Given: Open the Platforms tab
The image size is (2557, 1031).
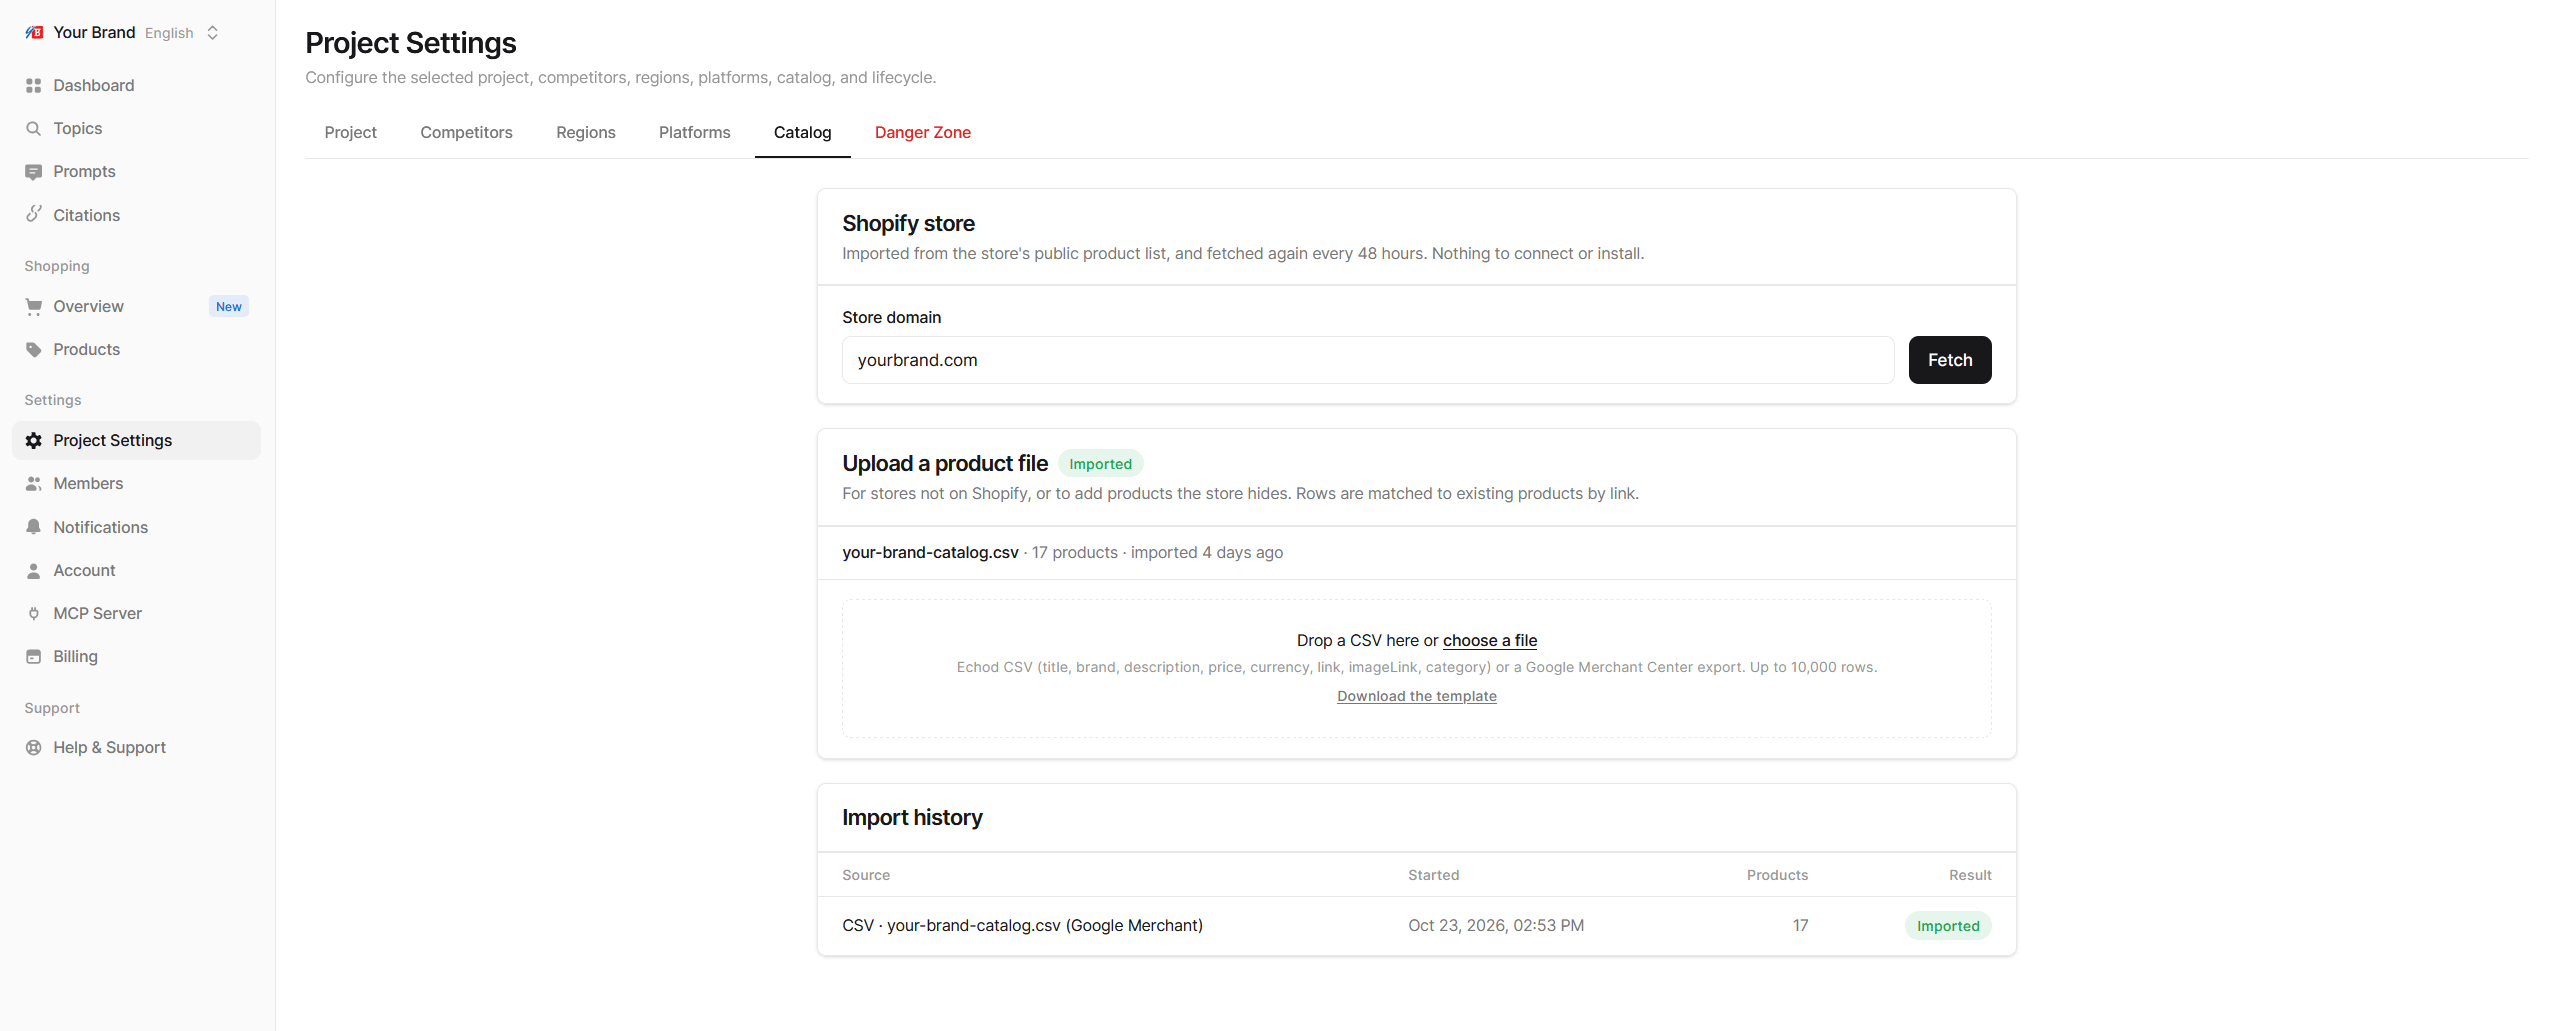Looking at the screenshot, I should coord(694,132).
